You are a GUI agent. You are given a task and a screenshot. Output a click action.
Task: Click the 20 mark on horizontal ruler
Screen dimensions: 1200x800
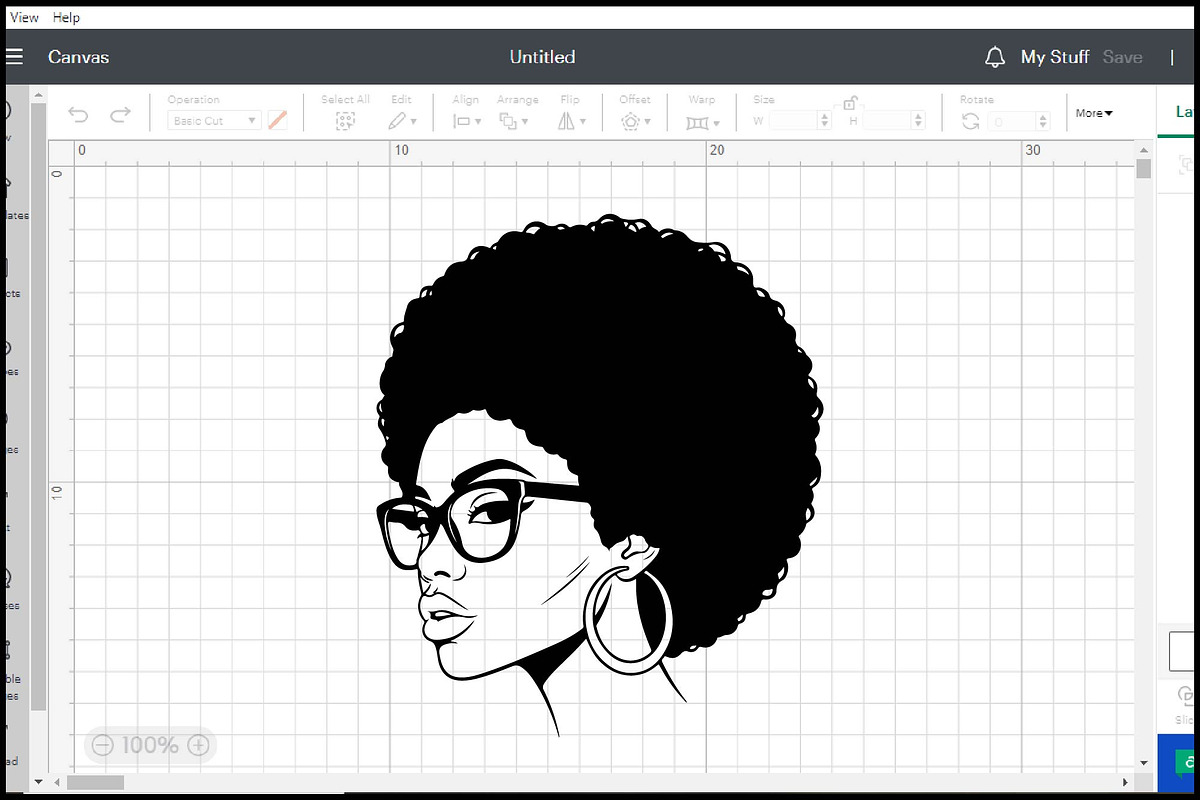pos(716,150)
